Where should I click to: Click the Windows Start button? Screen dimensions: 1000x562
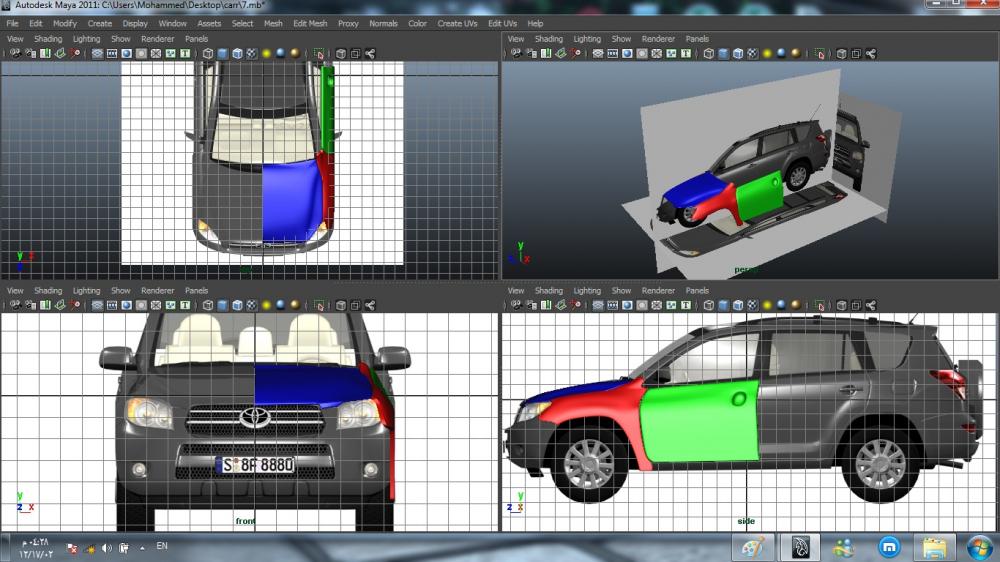(979, 547)
